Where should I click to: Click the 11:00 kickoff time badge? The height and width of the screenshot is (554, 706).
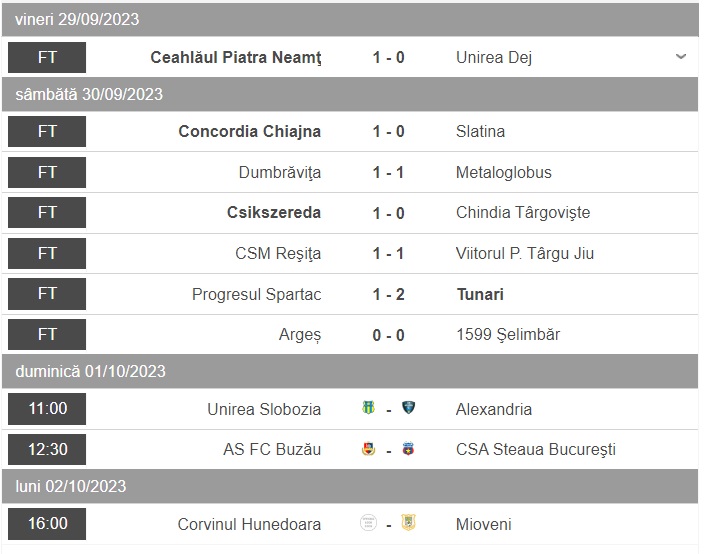47,409
